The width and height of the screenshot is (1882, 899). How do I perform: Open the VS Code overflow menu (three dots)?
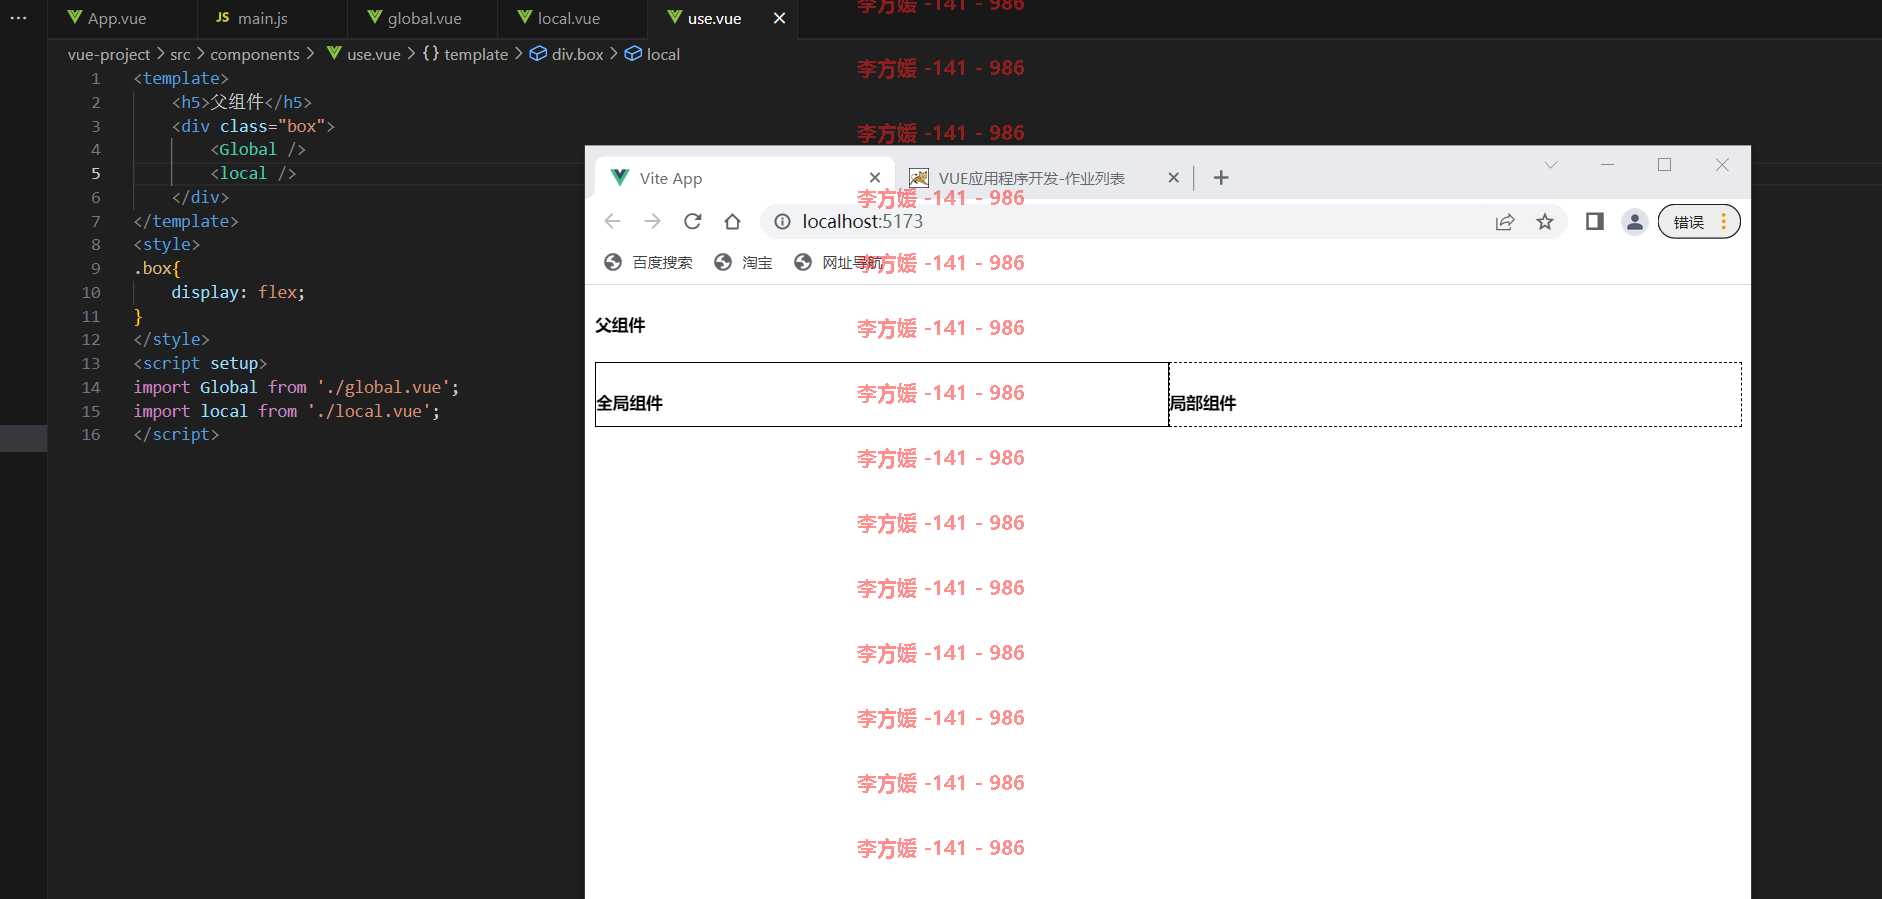(18, 18)
